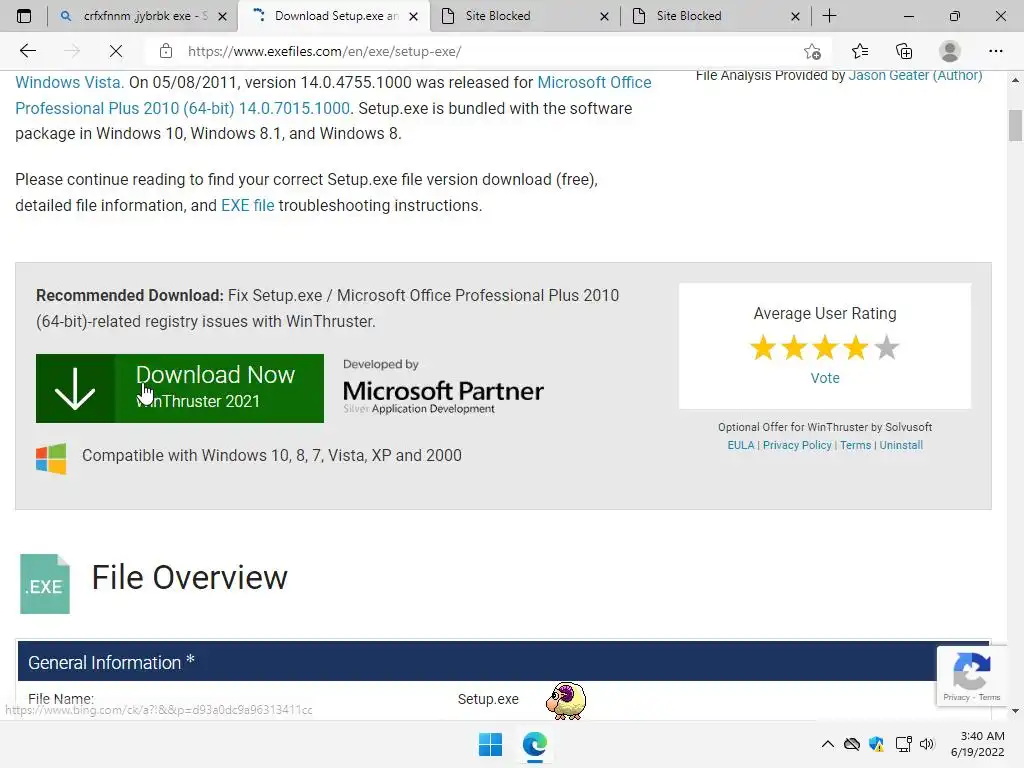Viewport: 1024px width, 768px height.
Task: Open the volume tray icon
Action: (927, 744)
